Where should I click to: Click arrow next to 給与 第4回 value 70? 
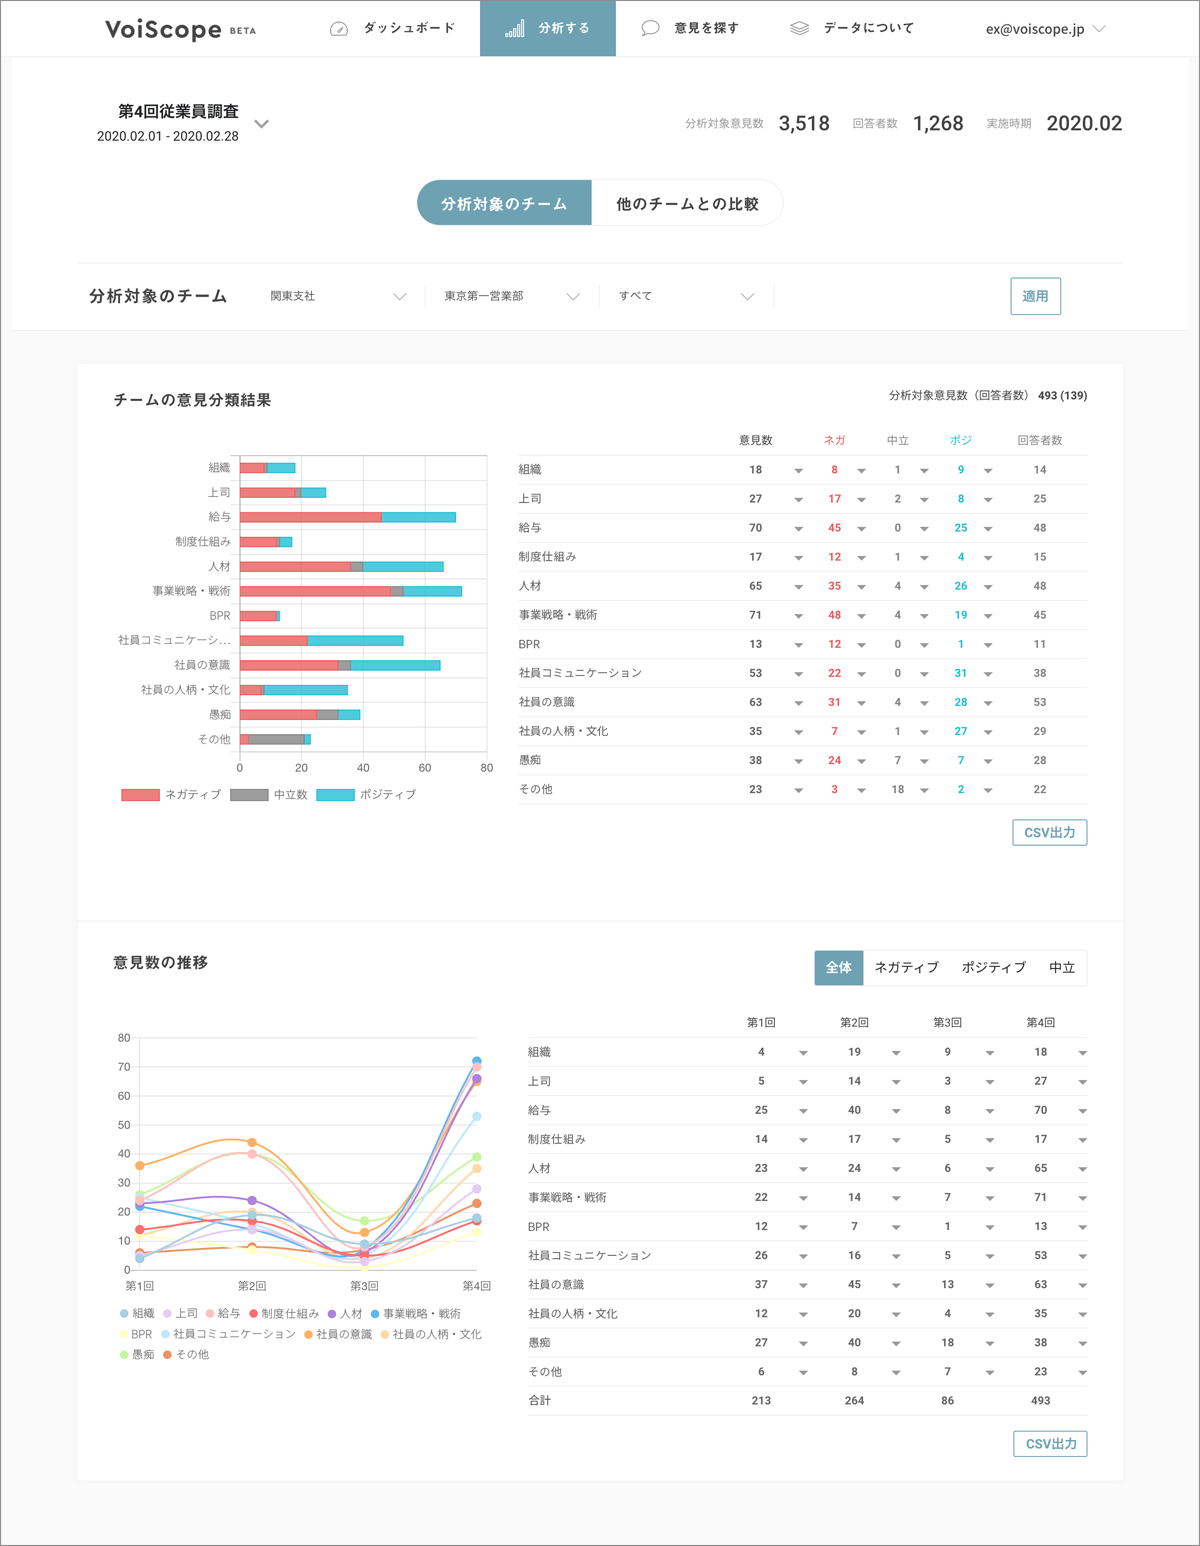point(1082,1111)
